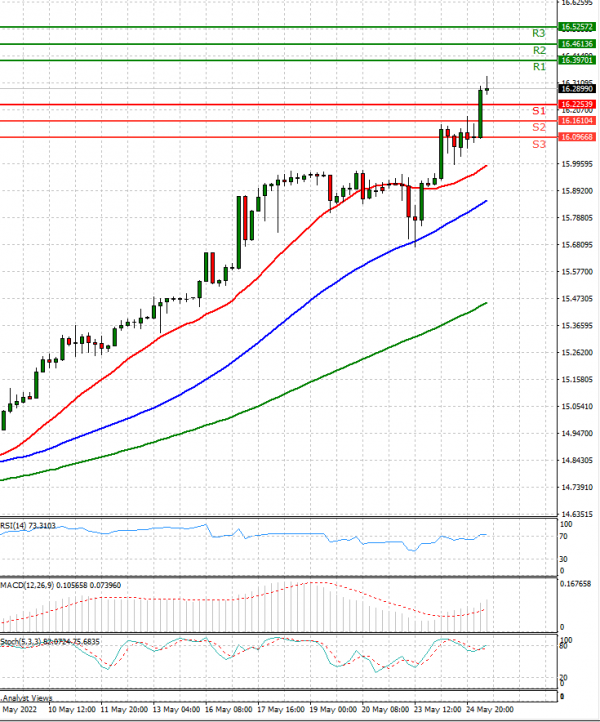Select the 16.22539 red price tag
The height and width of the screenshot is (722, 600).
[x=577, y=105]
